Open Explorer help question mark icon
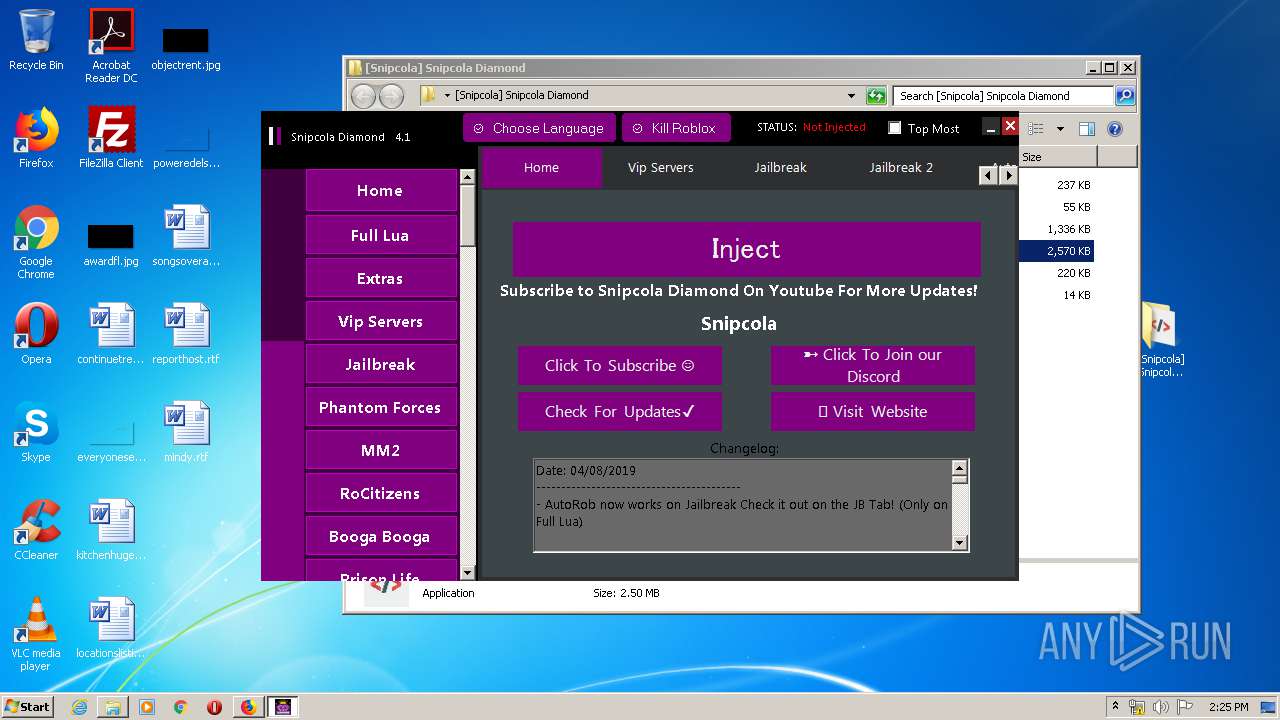 coord(1115,129)
